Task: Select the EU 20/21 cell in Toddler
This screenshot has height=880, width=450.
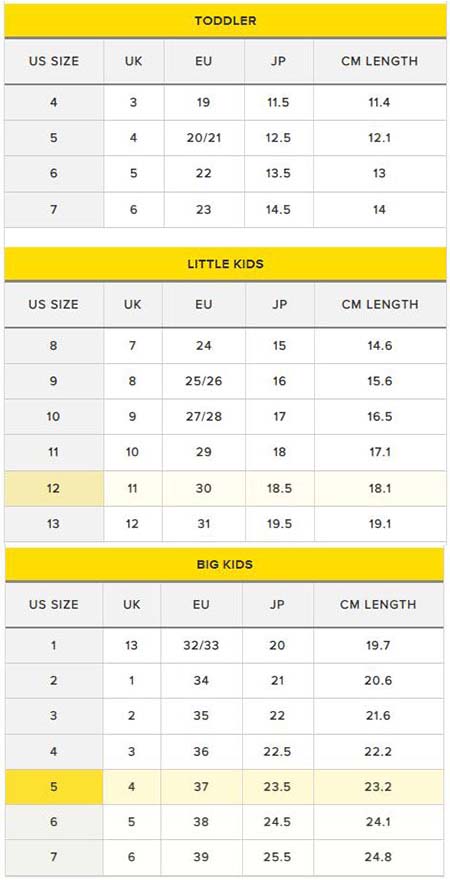Action: (204, 138)
